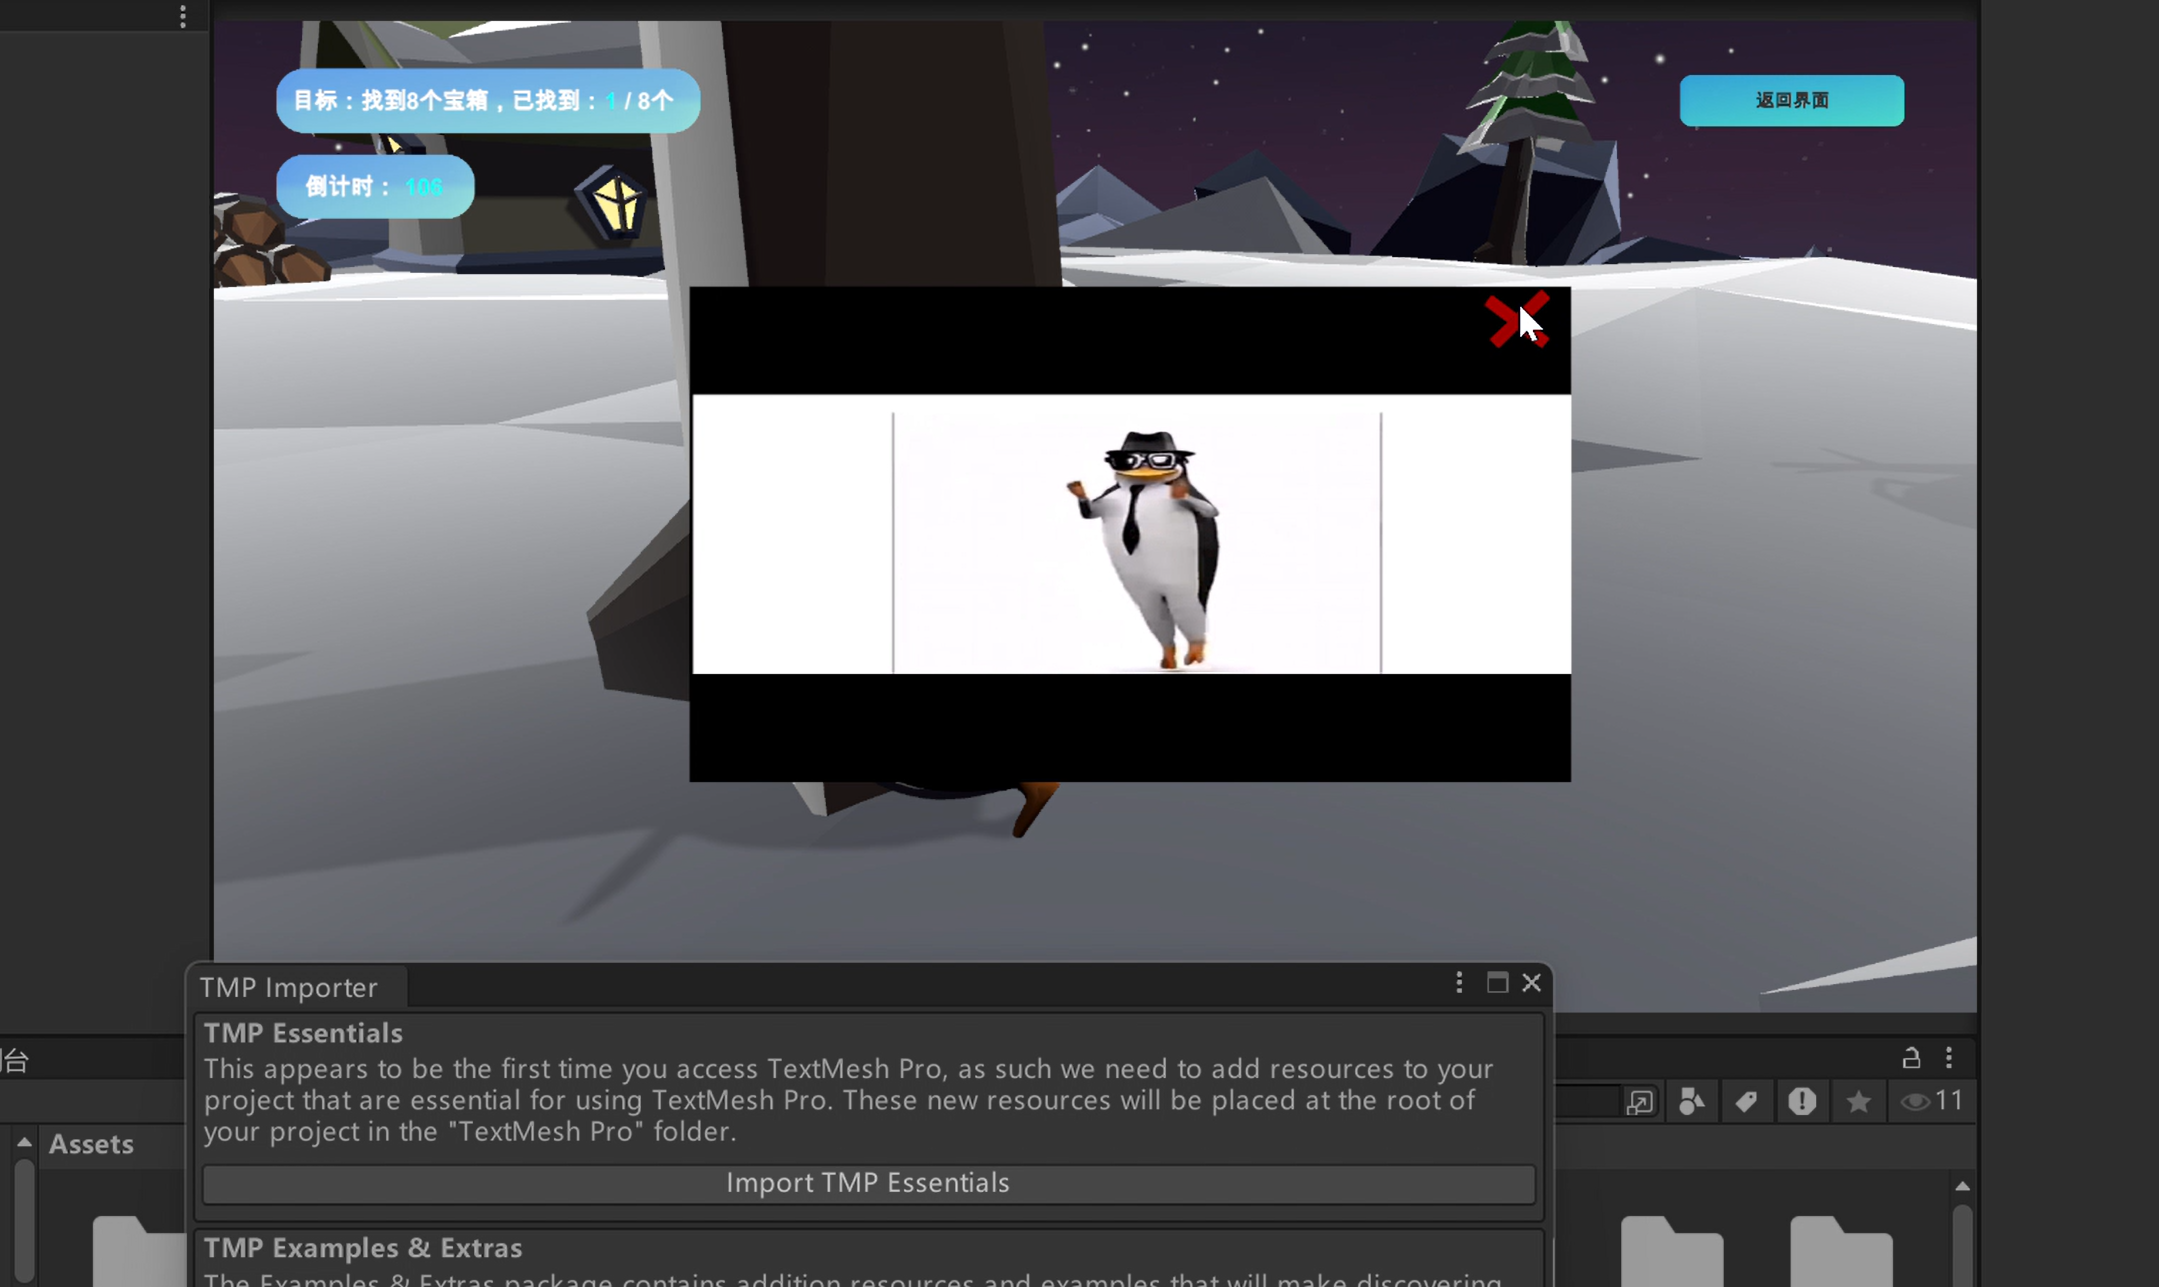Click Import TMP Essentials button

[x=868, y=1183]
